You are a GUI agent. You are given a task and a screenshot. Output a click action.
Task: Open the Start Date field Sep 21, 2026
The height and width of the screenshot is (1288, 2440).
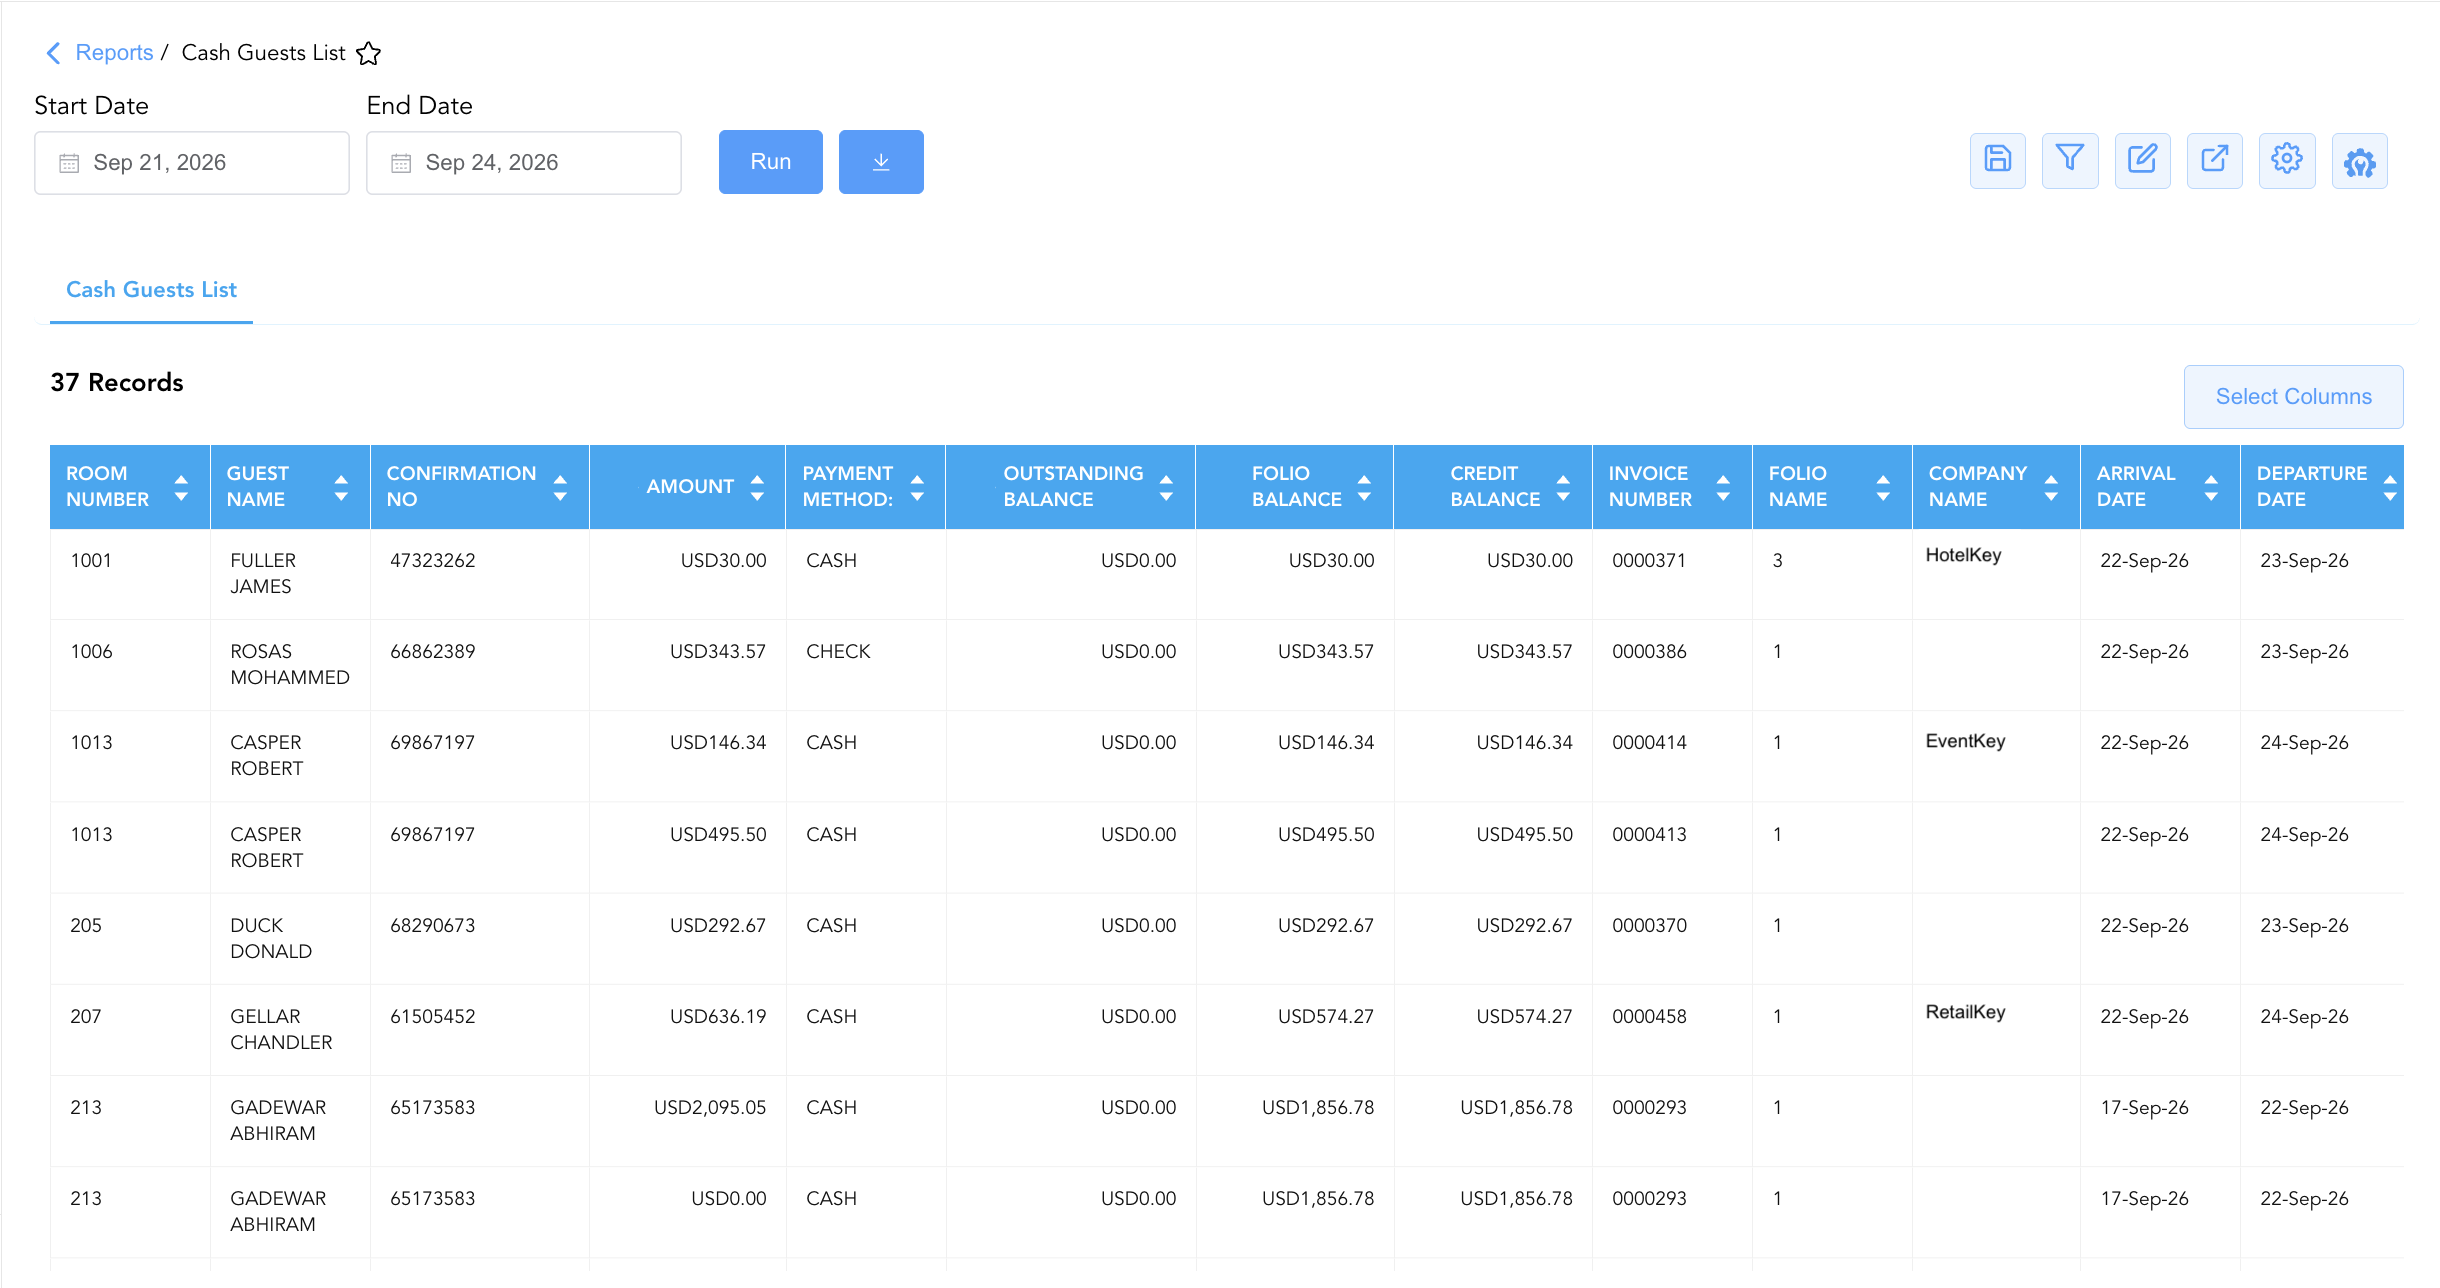(192, 163)
